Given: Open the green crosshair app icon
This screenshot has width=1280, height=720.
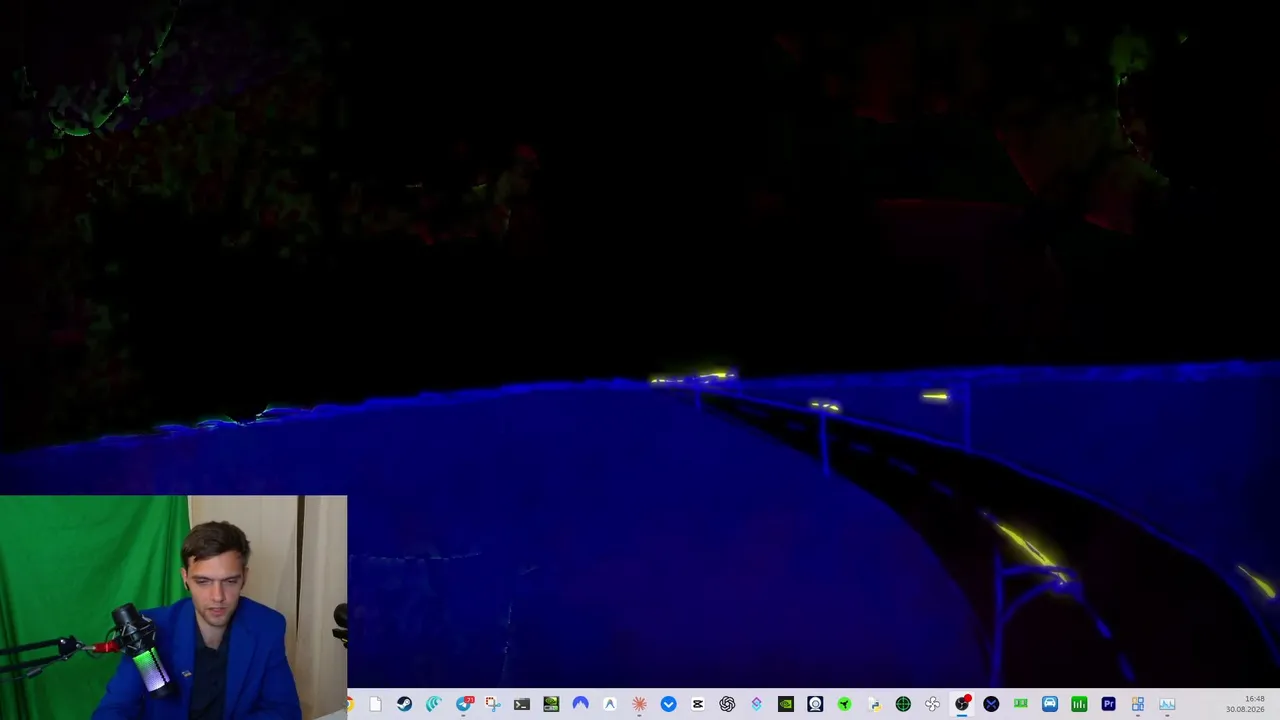Looking at the screenshot, I should 903,704.
